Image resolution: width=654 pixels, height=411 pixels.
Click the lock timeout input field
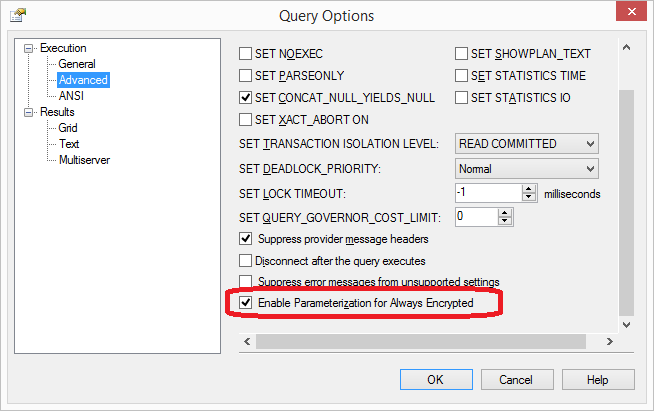(487, 193)
